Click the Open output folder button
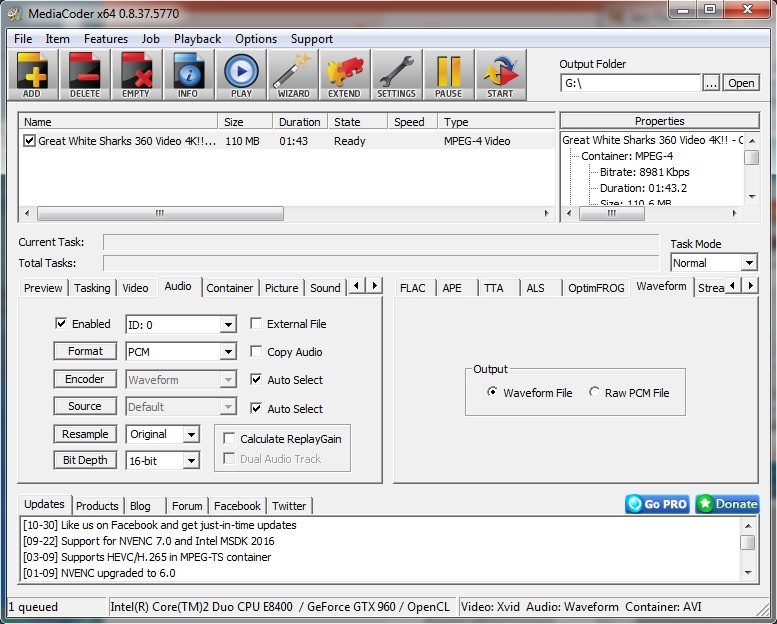Screen dimensions: 777x624 [741, 83]
